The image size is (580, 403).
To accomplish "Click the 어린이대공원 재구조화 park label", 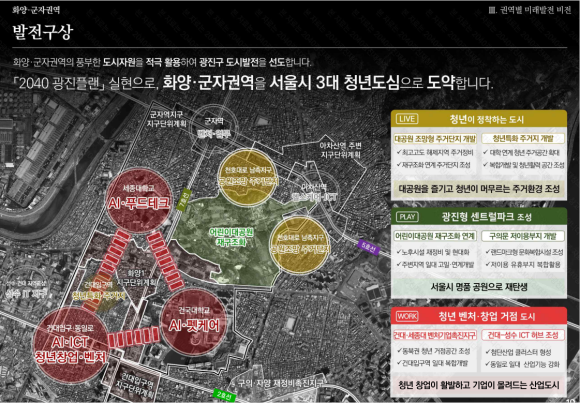I will [231, 237].
